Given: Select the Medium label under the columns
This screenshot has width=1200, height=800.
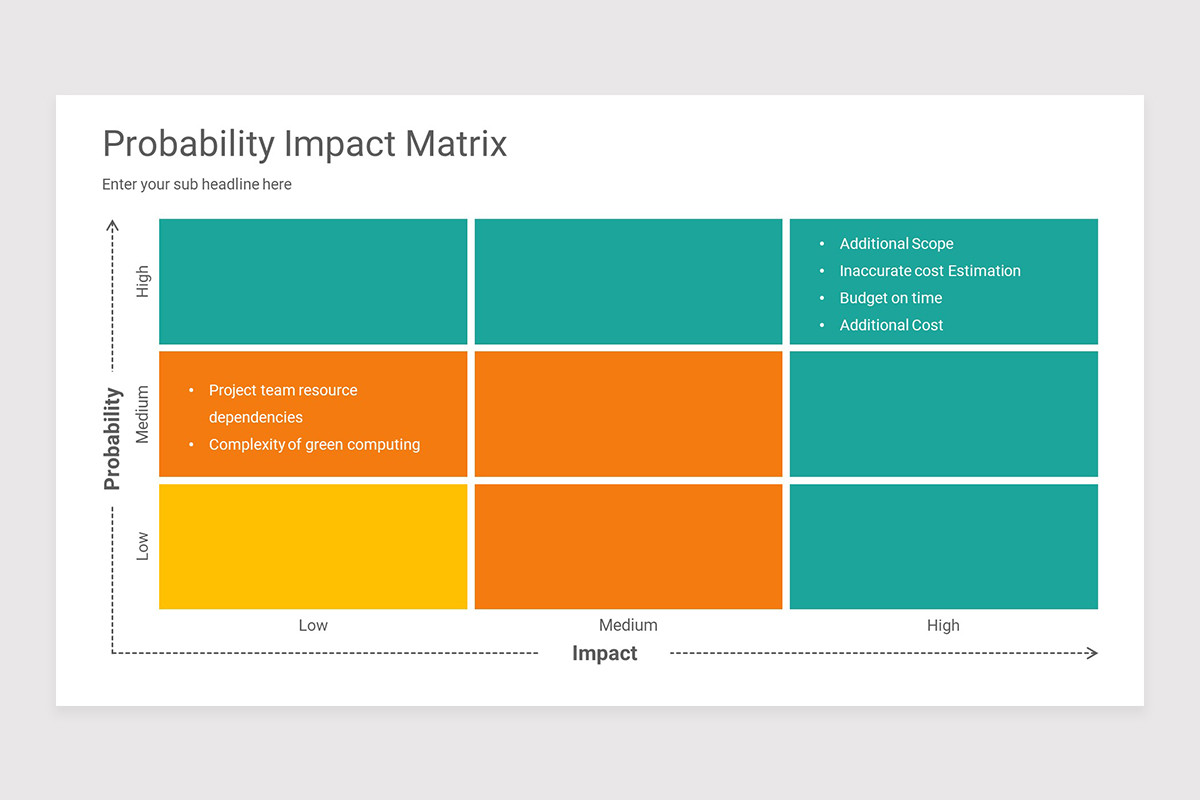Looking at the screenshot, I should [628, 625].
